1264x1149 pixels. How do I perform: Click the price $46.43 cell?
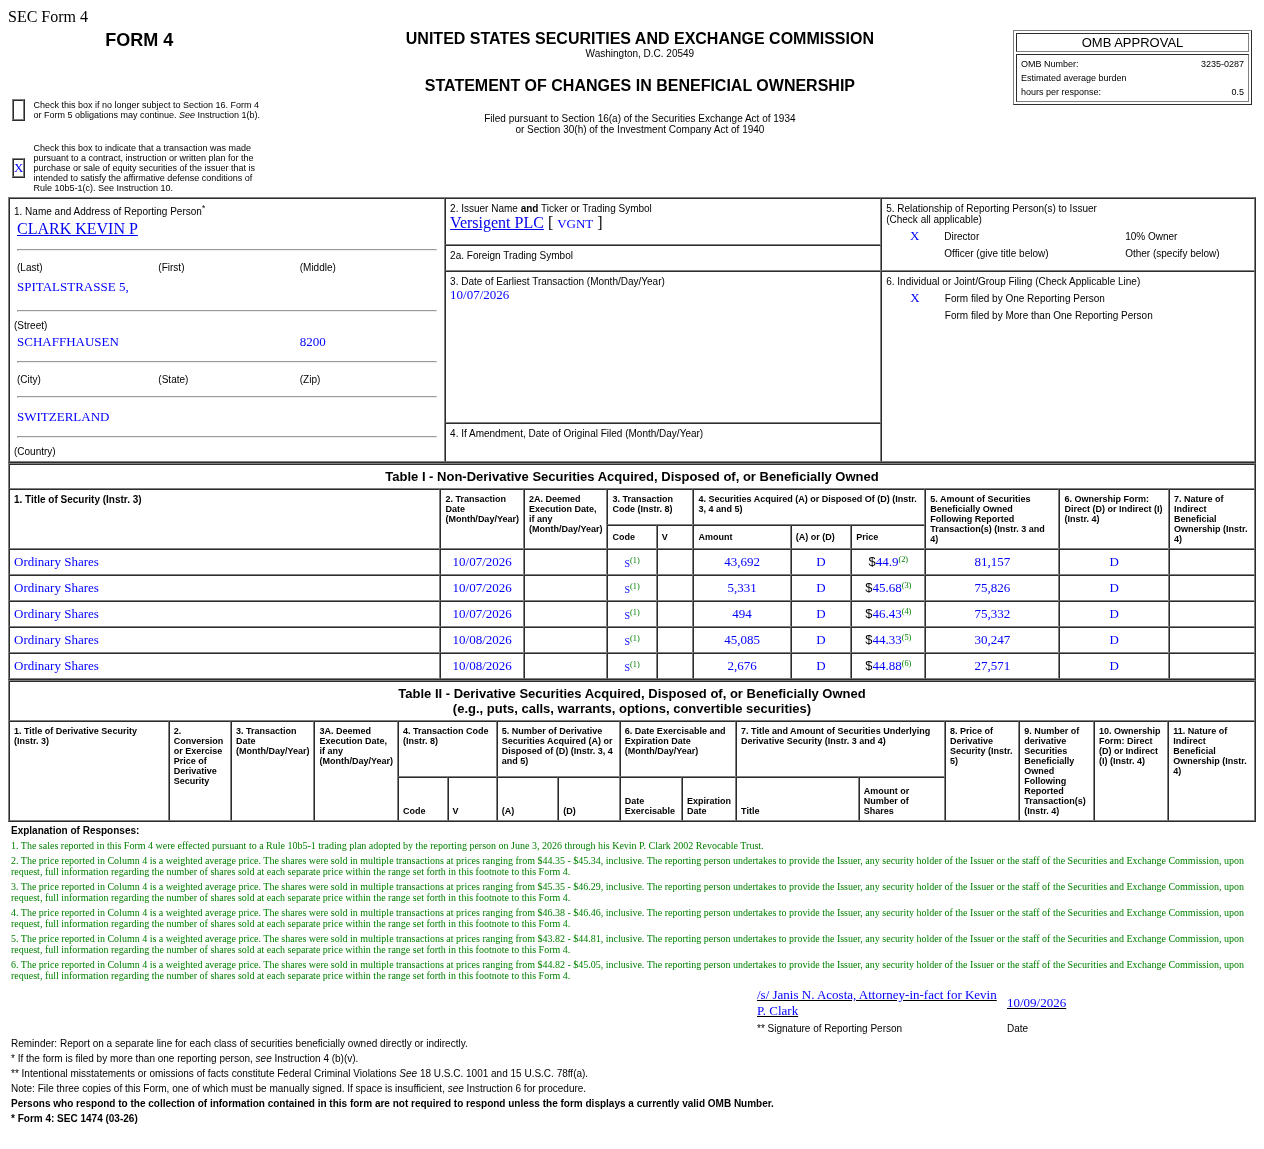[x=888, y=614]
